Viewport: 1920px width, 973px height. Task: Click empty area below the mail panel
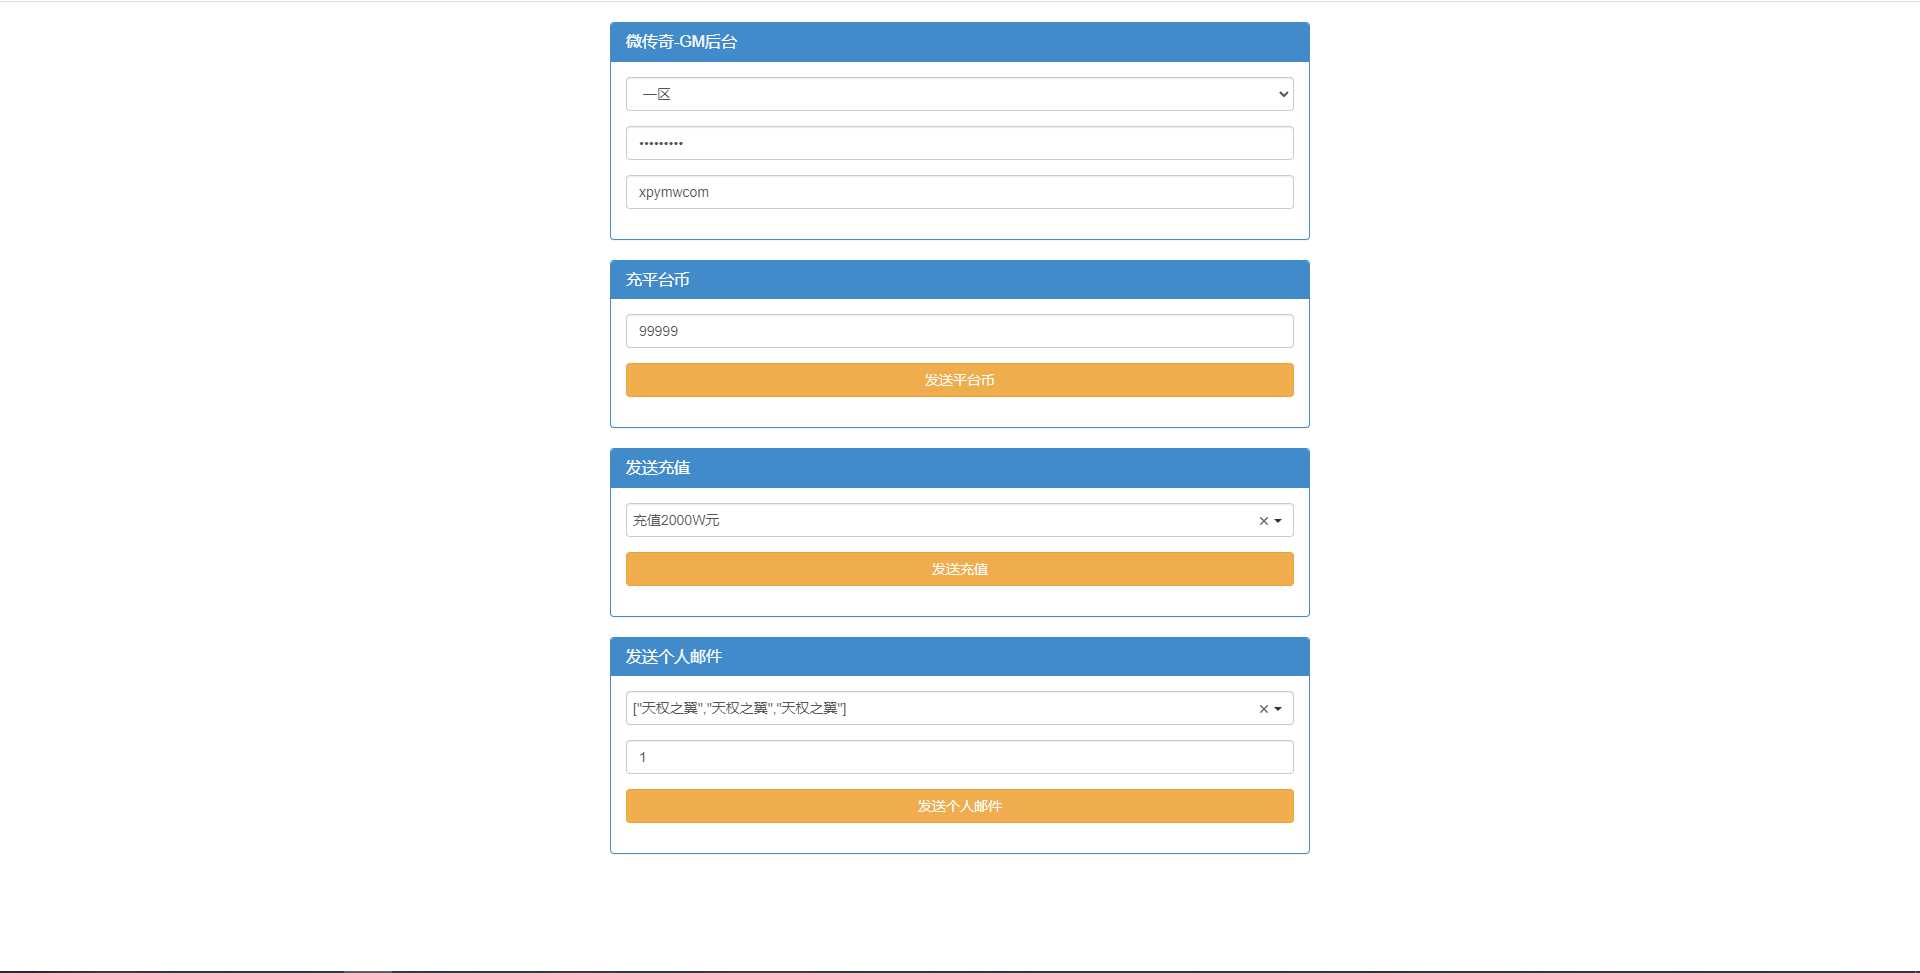(959, 910)
